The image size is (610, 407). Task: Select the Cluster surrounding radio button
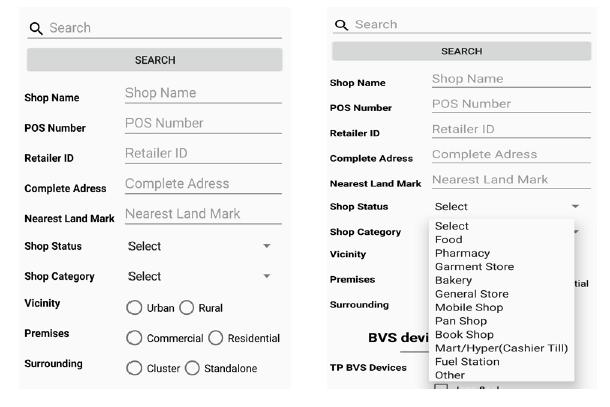tap(135, 368)
